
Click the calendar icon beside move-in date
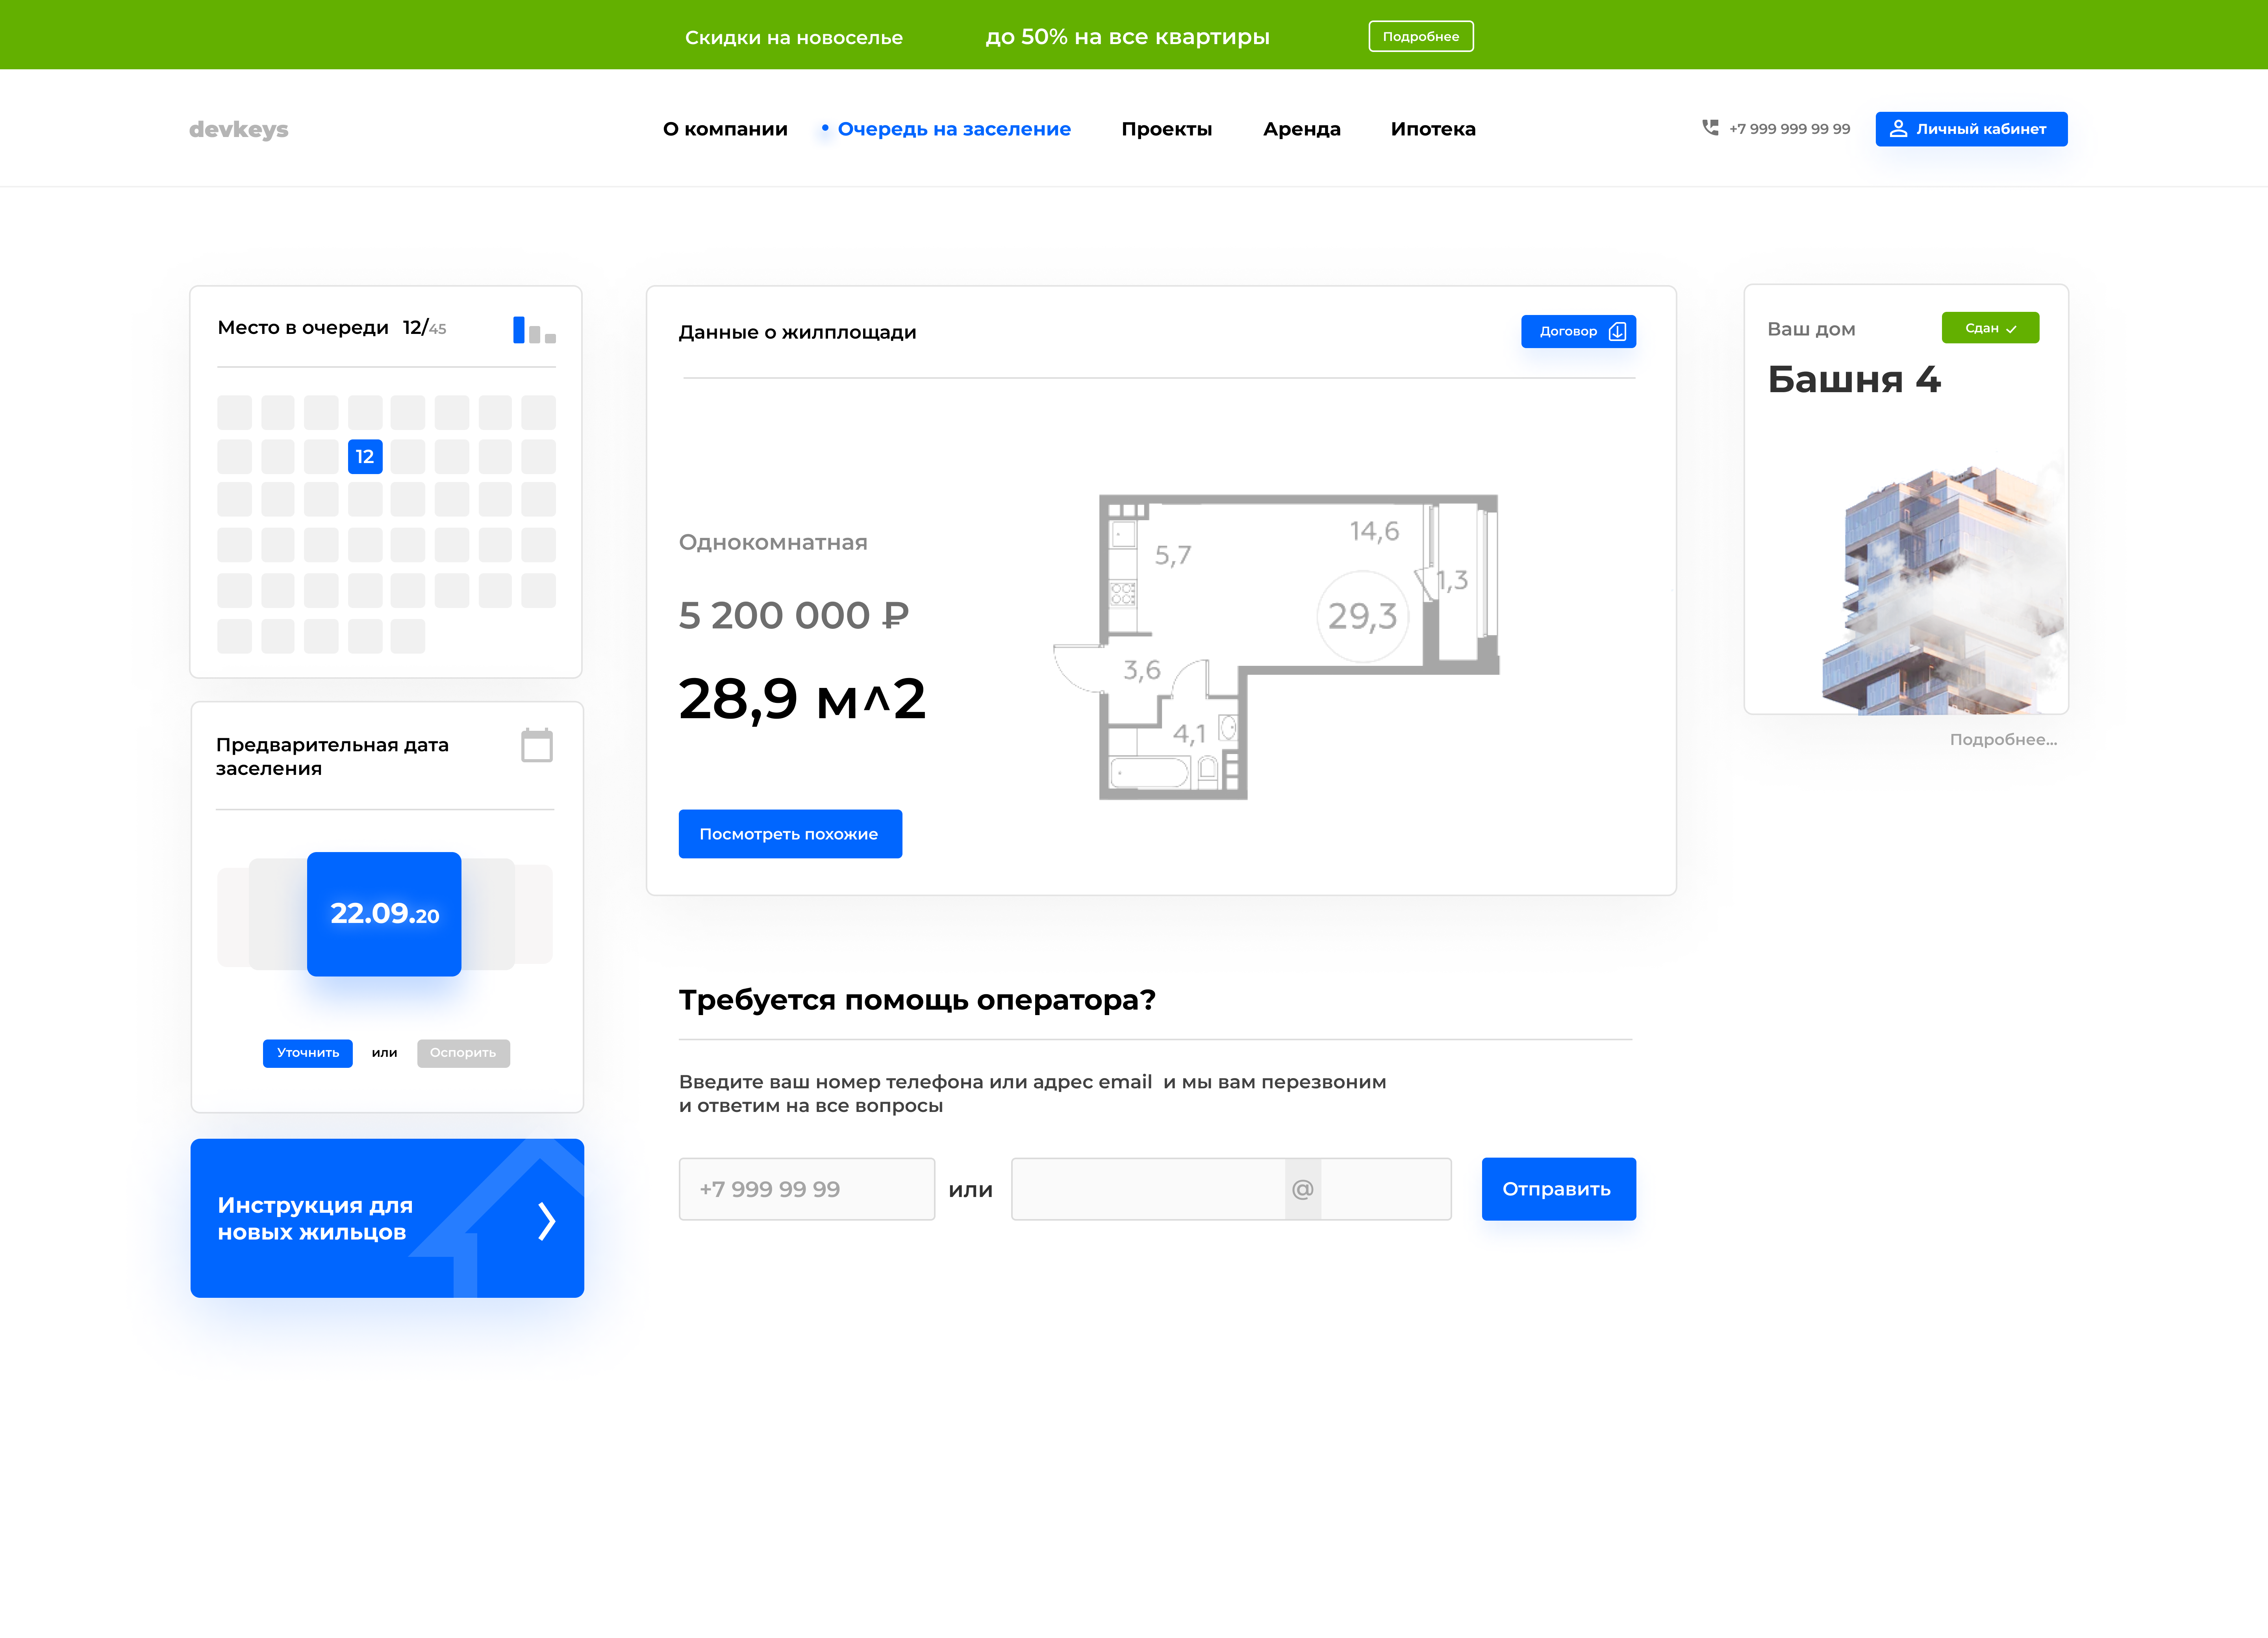tap(537, 745)
